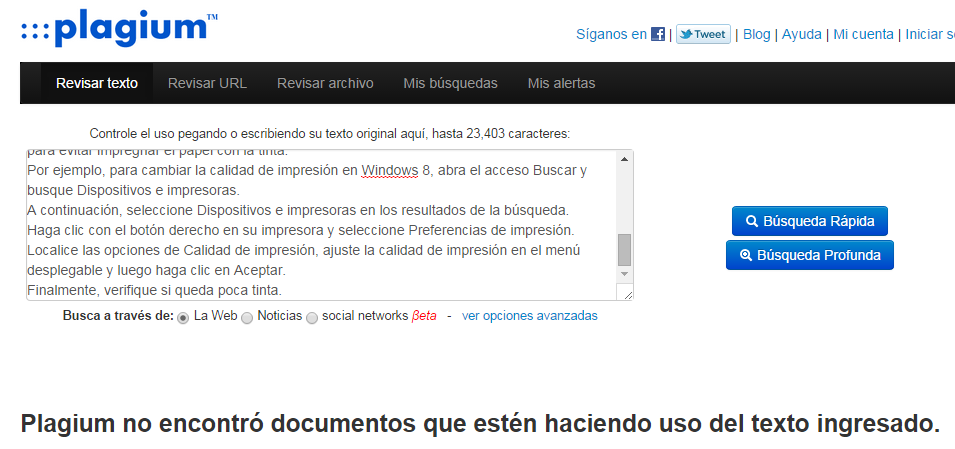This screenshot has height=449, width=955.
Task: Select the La Web radio button
Action: [183, 317]
